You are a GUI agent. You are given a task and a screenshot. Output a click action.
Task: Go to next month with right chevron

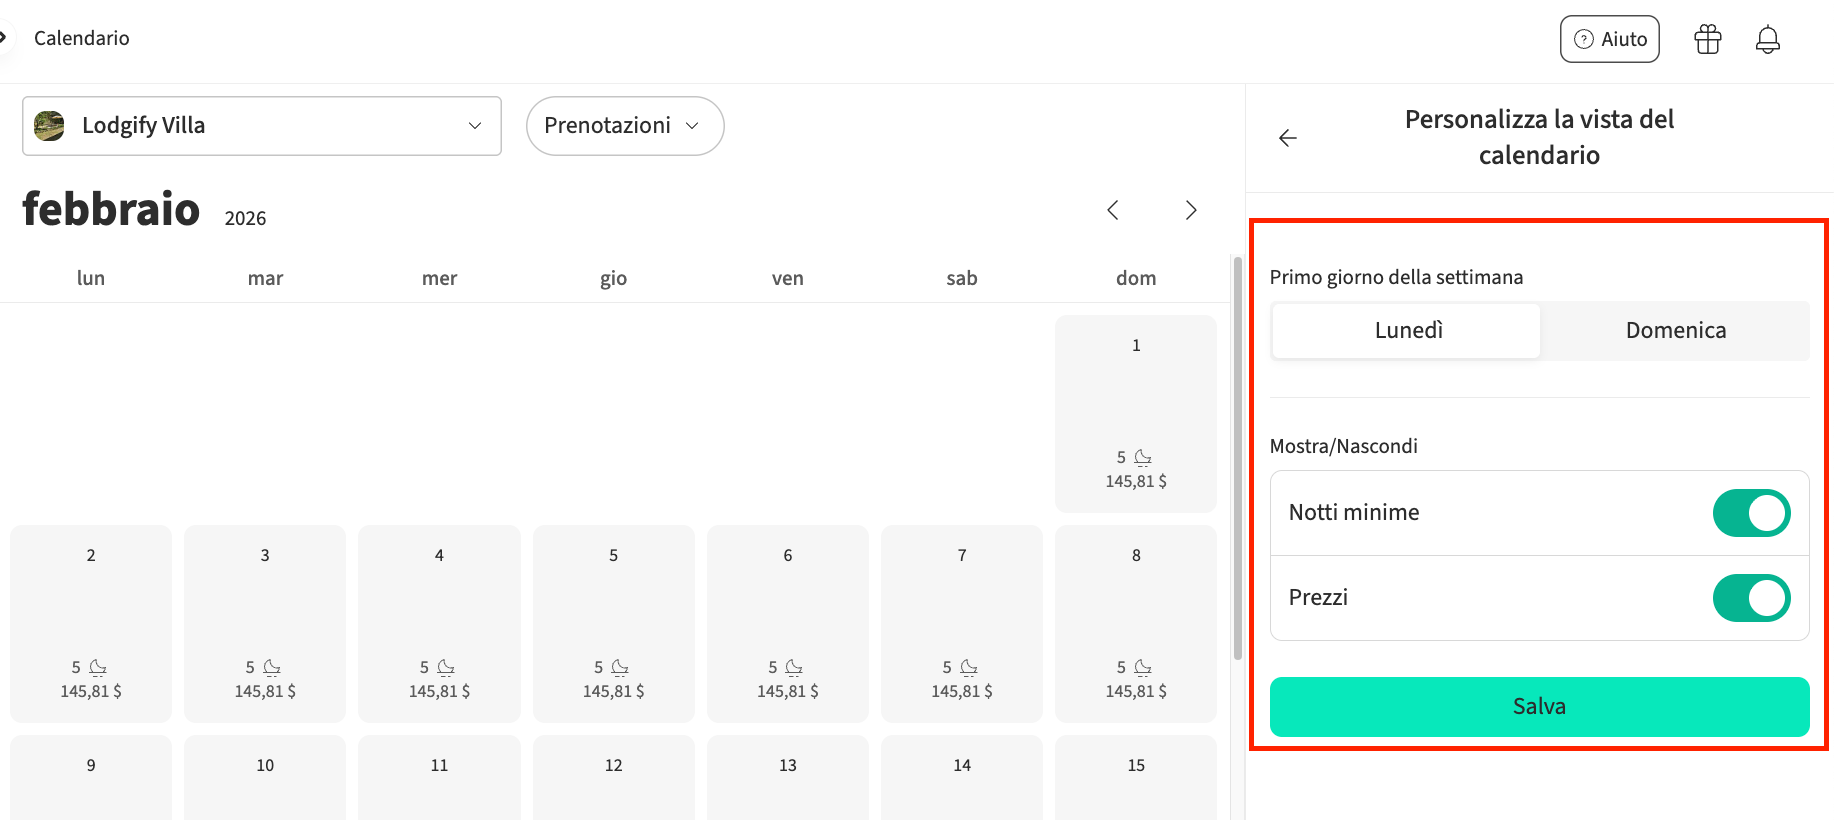click(1191, 210)
